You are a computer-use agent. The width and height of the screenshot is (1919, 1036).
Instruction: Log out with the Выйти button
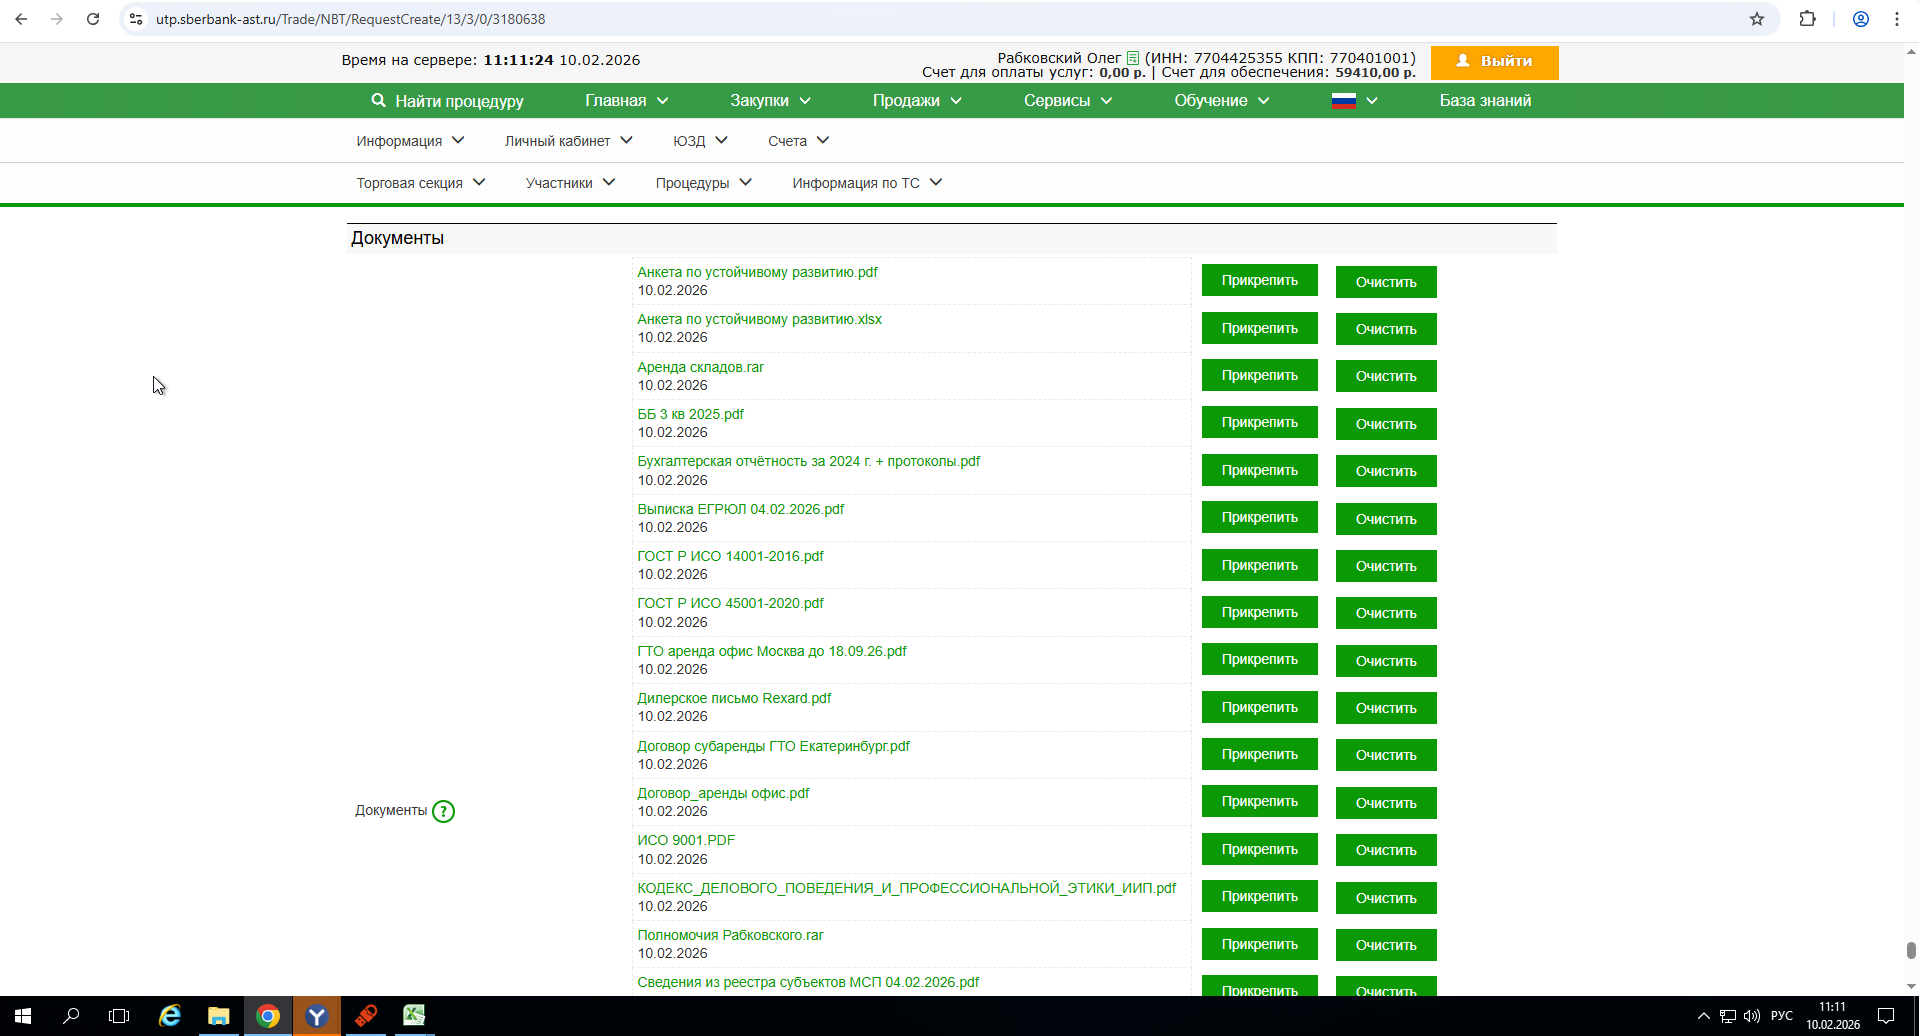point(1494,62)
